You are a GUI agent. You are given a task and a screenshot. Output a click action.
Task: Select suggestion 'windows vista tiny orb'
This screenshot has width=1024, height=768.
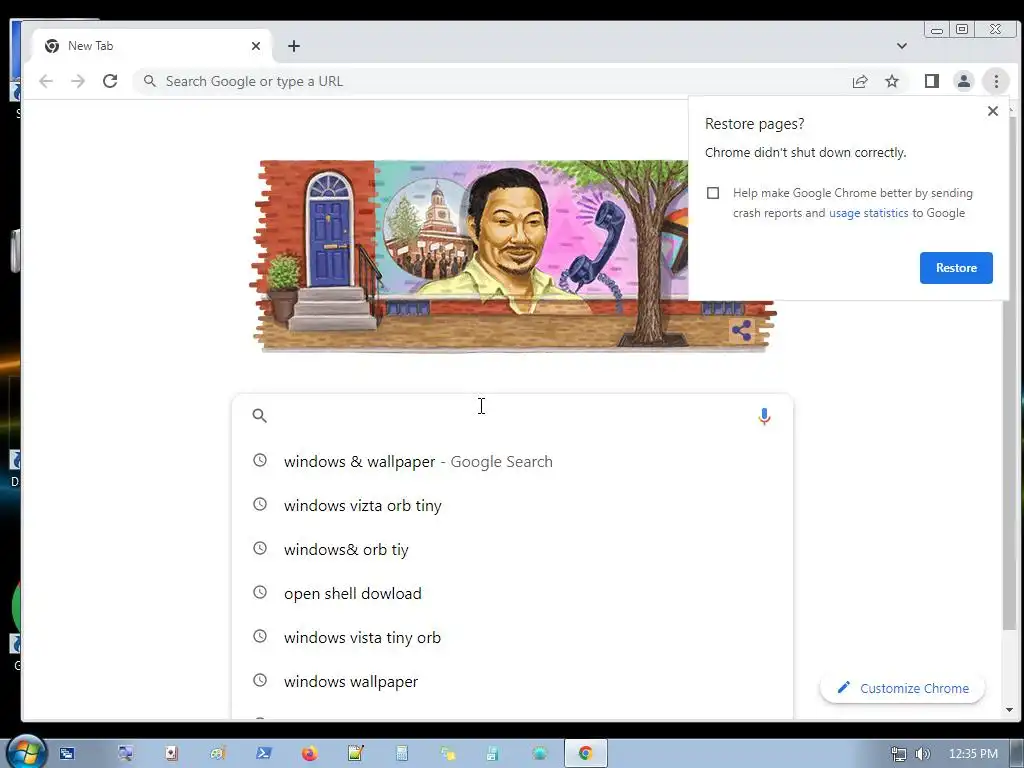tap(513, 637)
